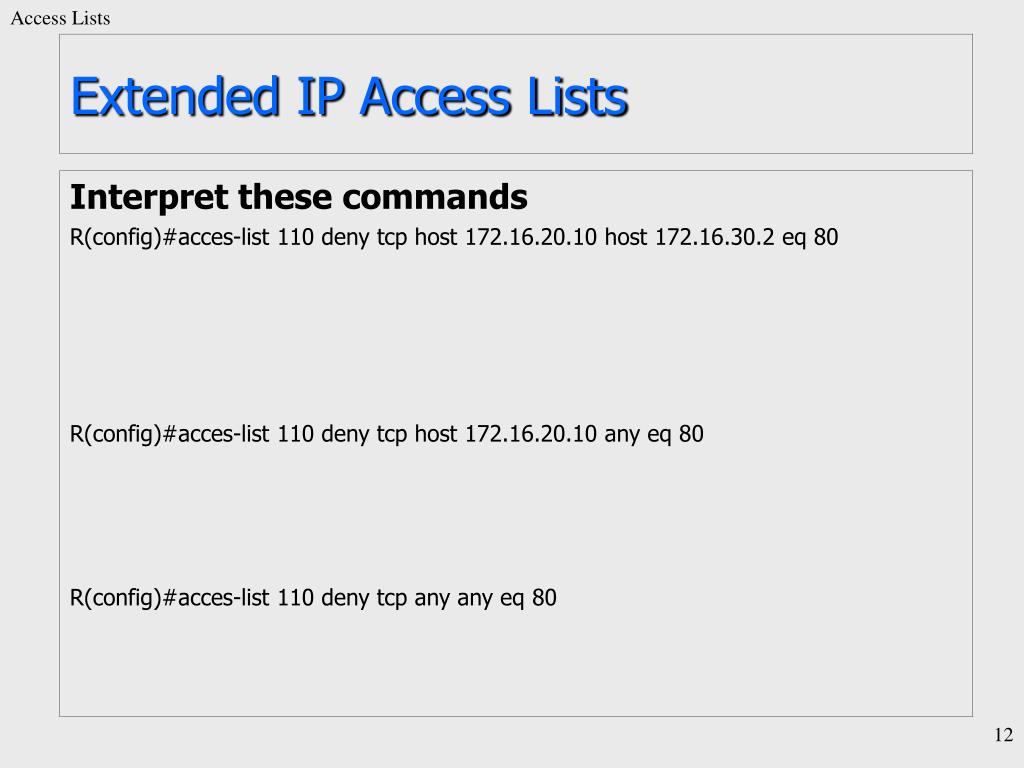Click 172.16.20.10 in the first command
Screen dimensions: 1024x768
coord(530,236)
